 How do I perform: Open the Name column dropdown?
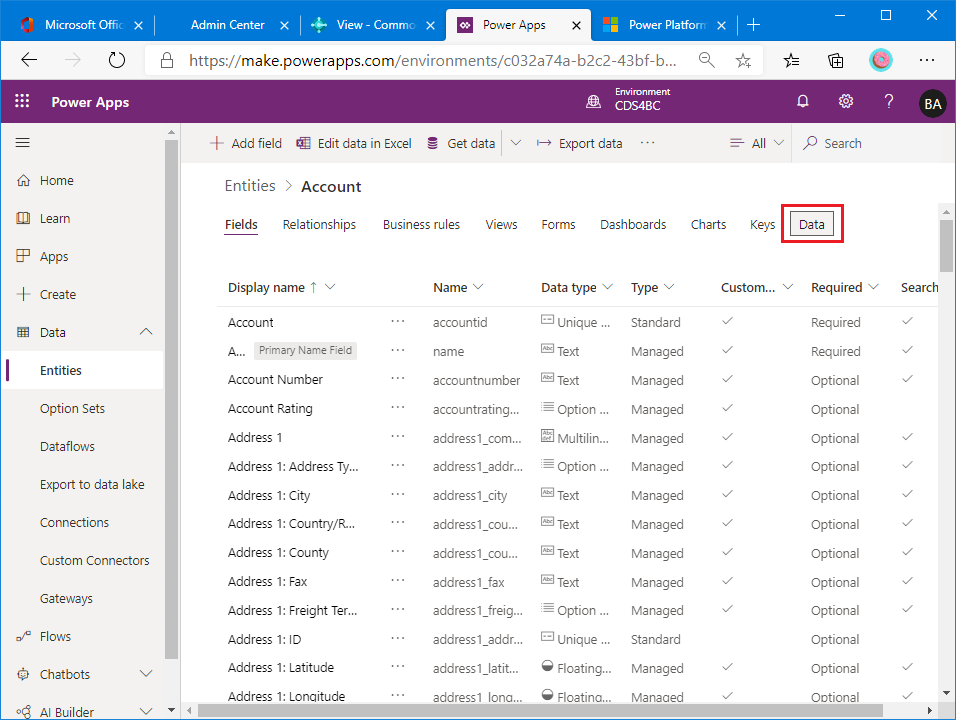point(478,287)
